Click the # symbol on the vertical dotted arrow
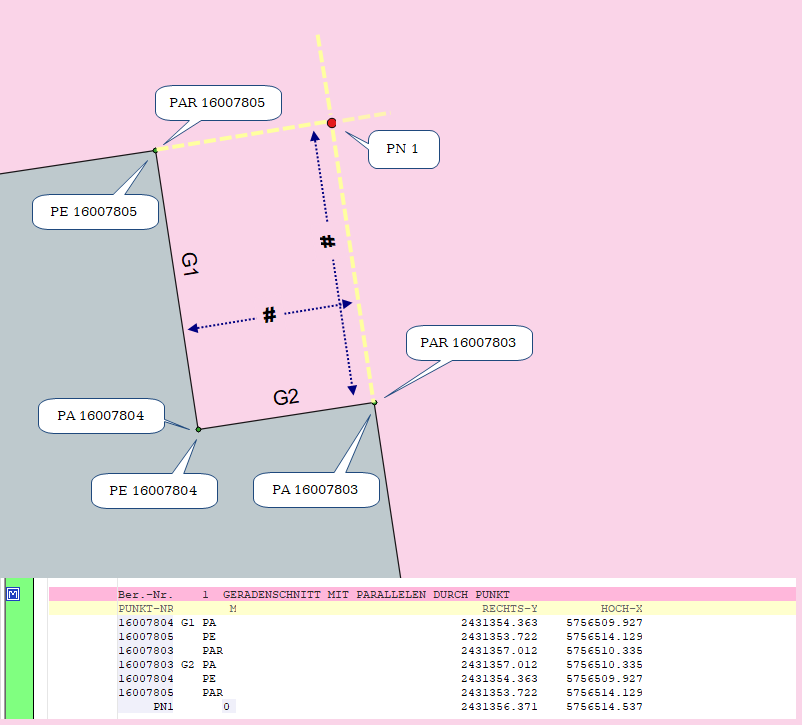Image resolution: width=802 pixels, height=725 pixels. click(x=327, y=241)
